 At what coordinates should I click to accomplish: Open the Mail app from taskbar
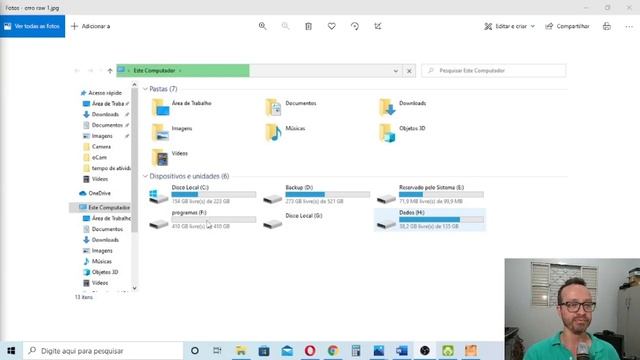pos(287,351)
